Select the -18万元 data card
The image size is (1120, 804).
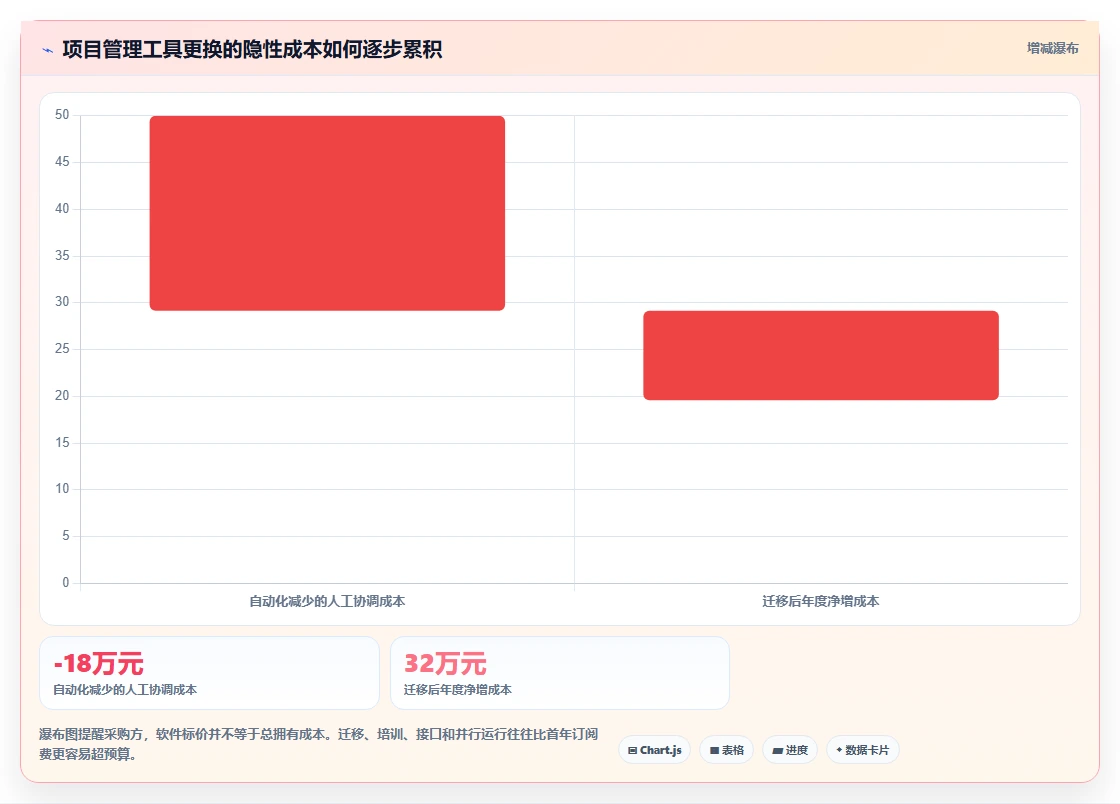[209, 673]
